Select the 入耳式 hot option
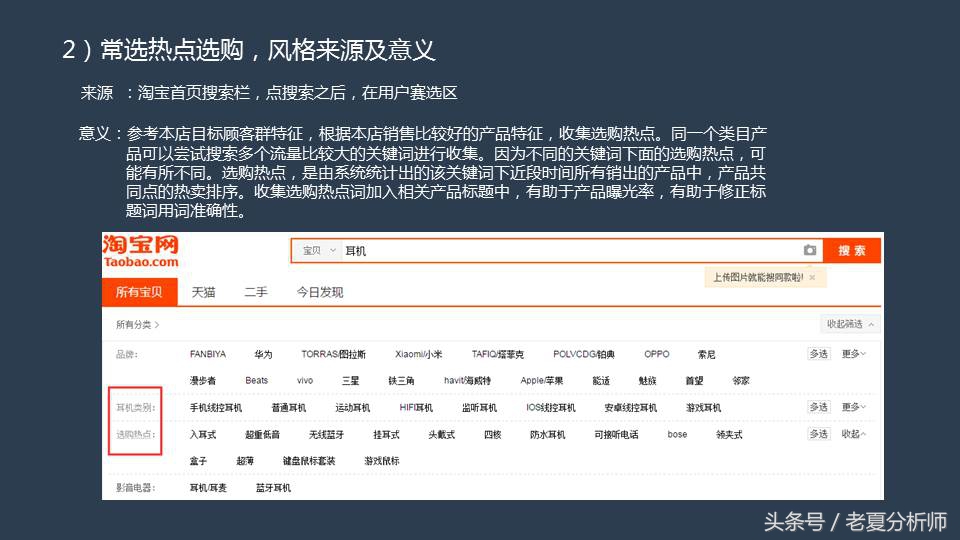Image resolution: width=960 pixels, height=540 pixels. [x=203, y=435]
